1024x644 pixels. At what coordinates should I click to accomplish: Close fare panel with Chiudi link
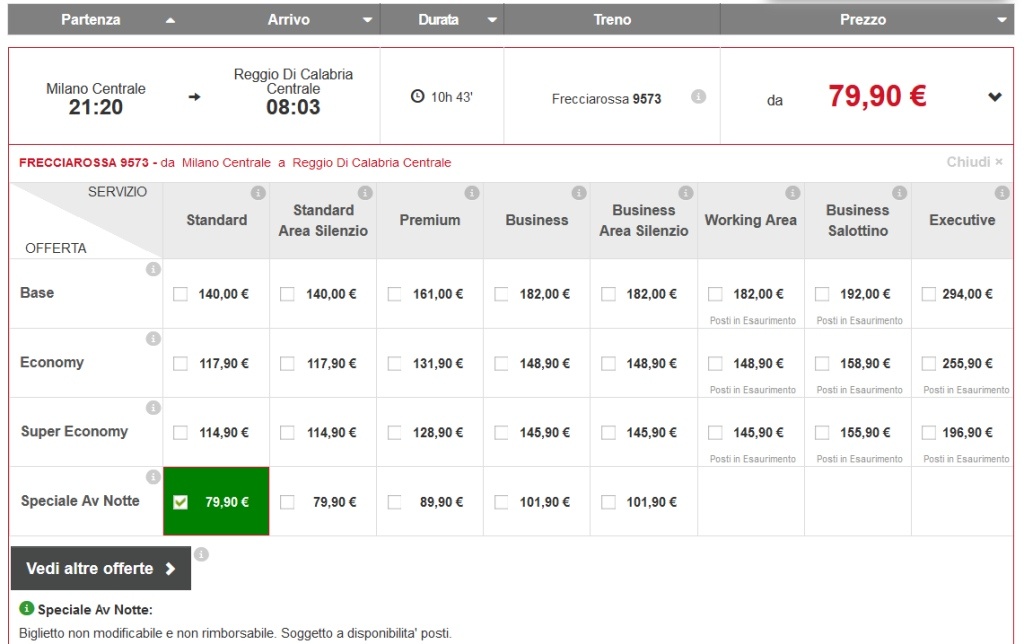[x=974, y=162]
